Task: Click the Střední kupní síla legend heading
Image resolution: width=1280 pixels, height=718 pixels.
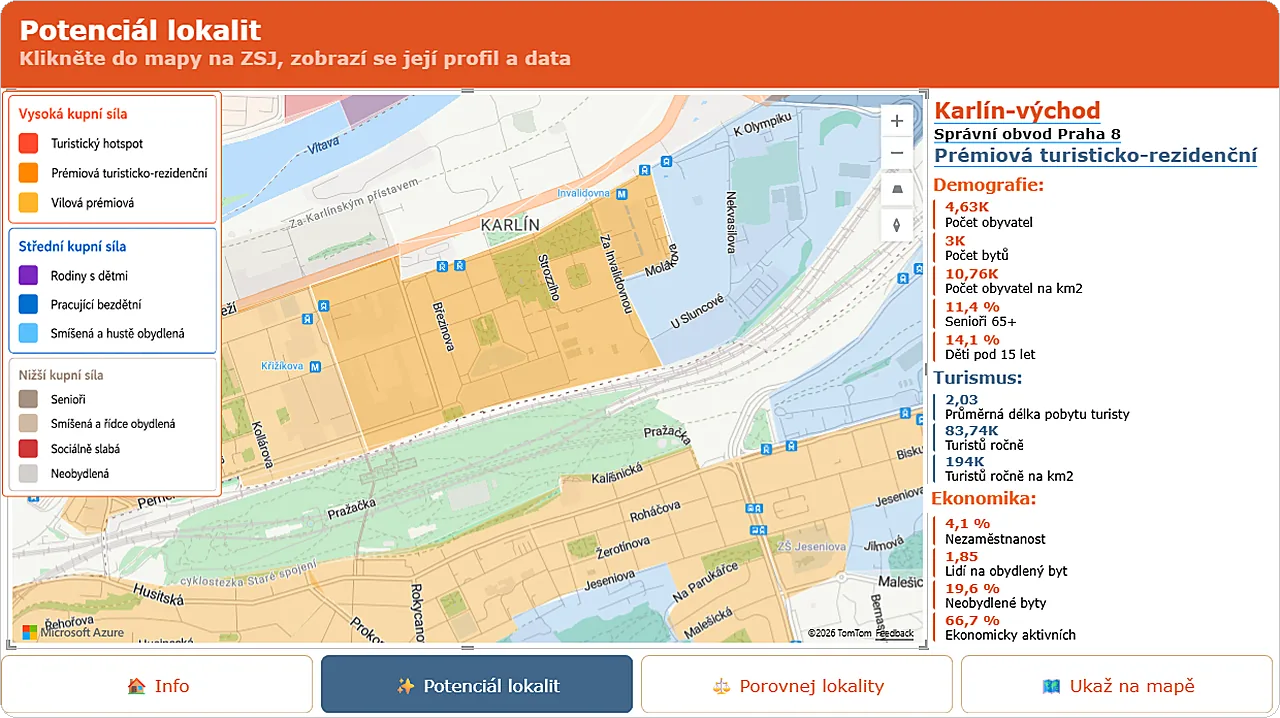Action: click(73, 246)
